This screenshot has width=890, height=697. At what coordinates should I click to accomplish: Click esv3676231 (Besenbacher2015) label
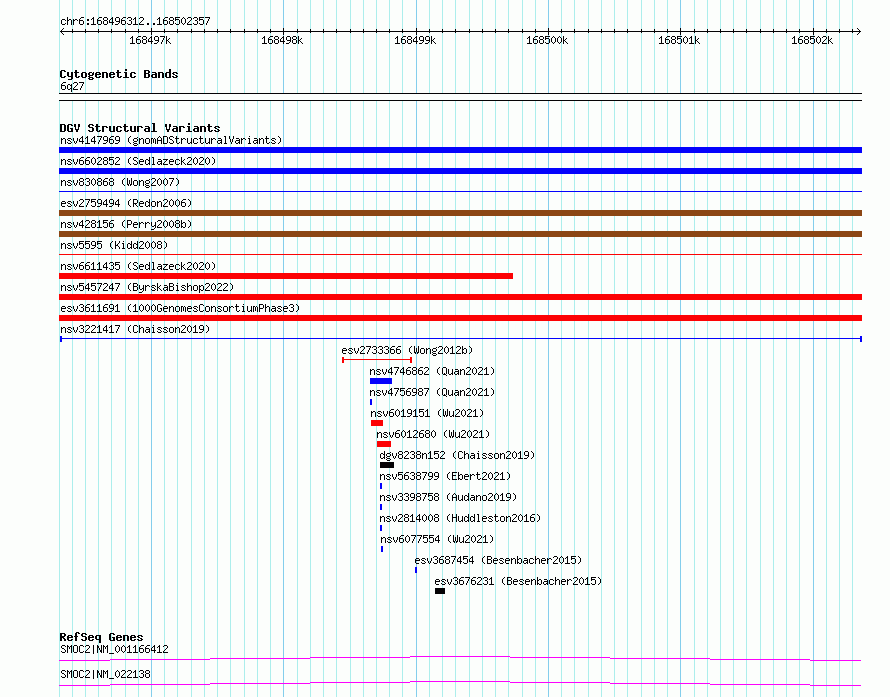(518, 581)
